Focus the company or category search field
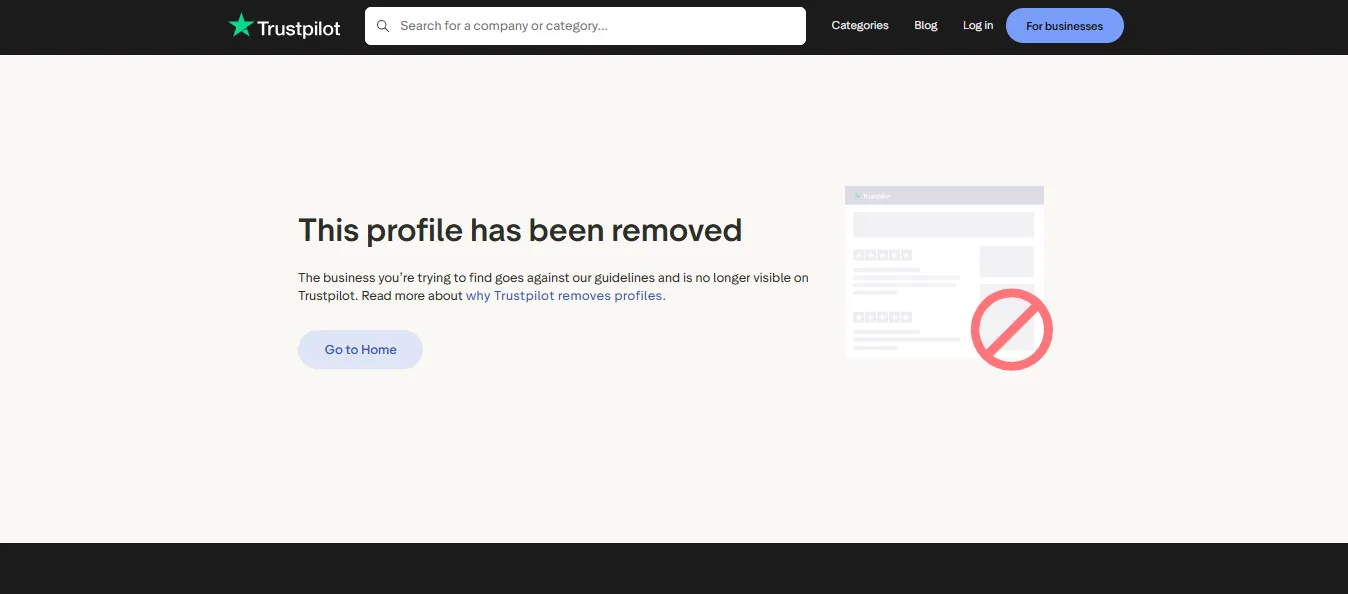Screen dimensions: 1348x594 click(x=585, y=26)
